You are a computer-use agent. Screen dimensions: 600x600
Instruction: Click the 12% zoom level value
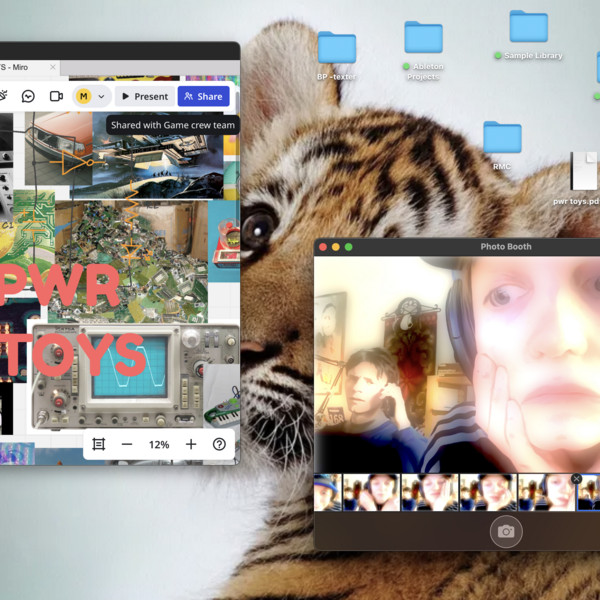tap(159, 445)
